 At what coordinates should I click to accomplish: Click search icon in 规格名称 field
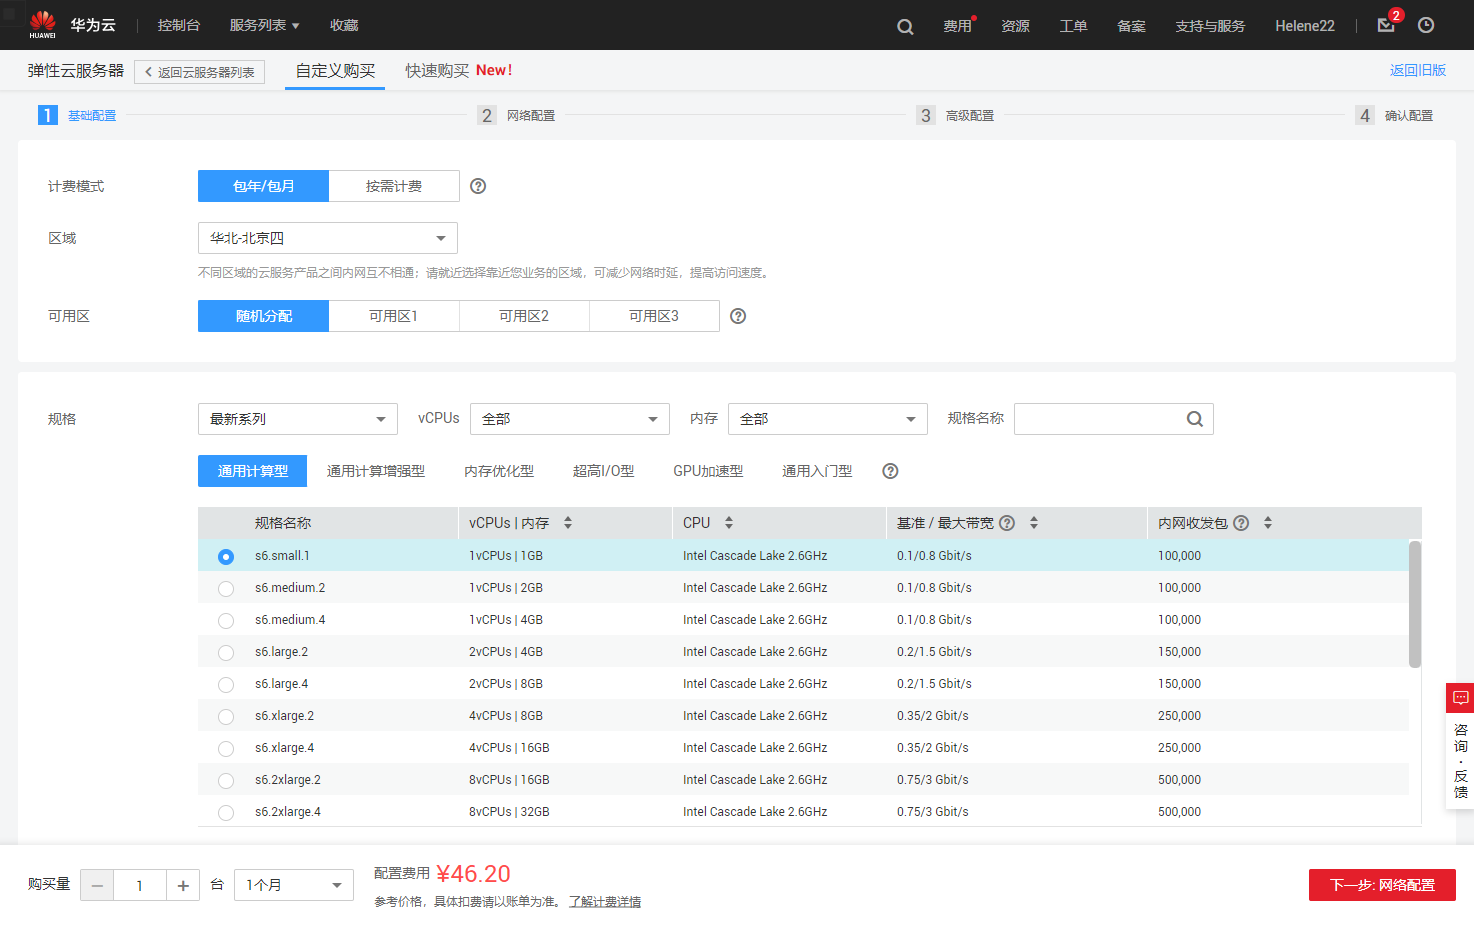pos(1195,419)
